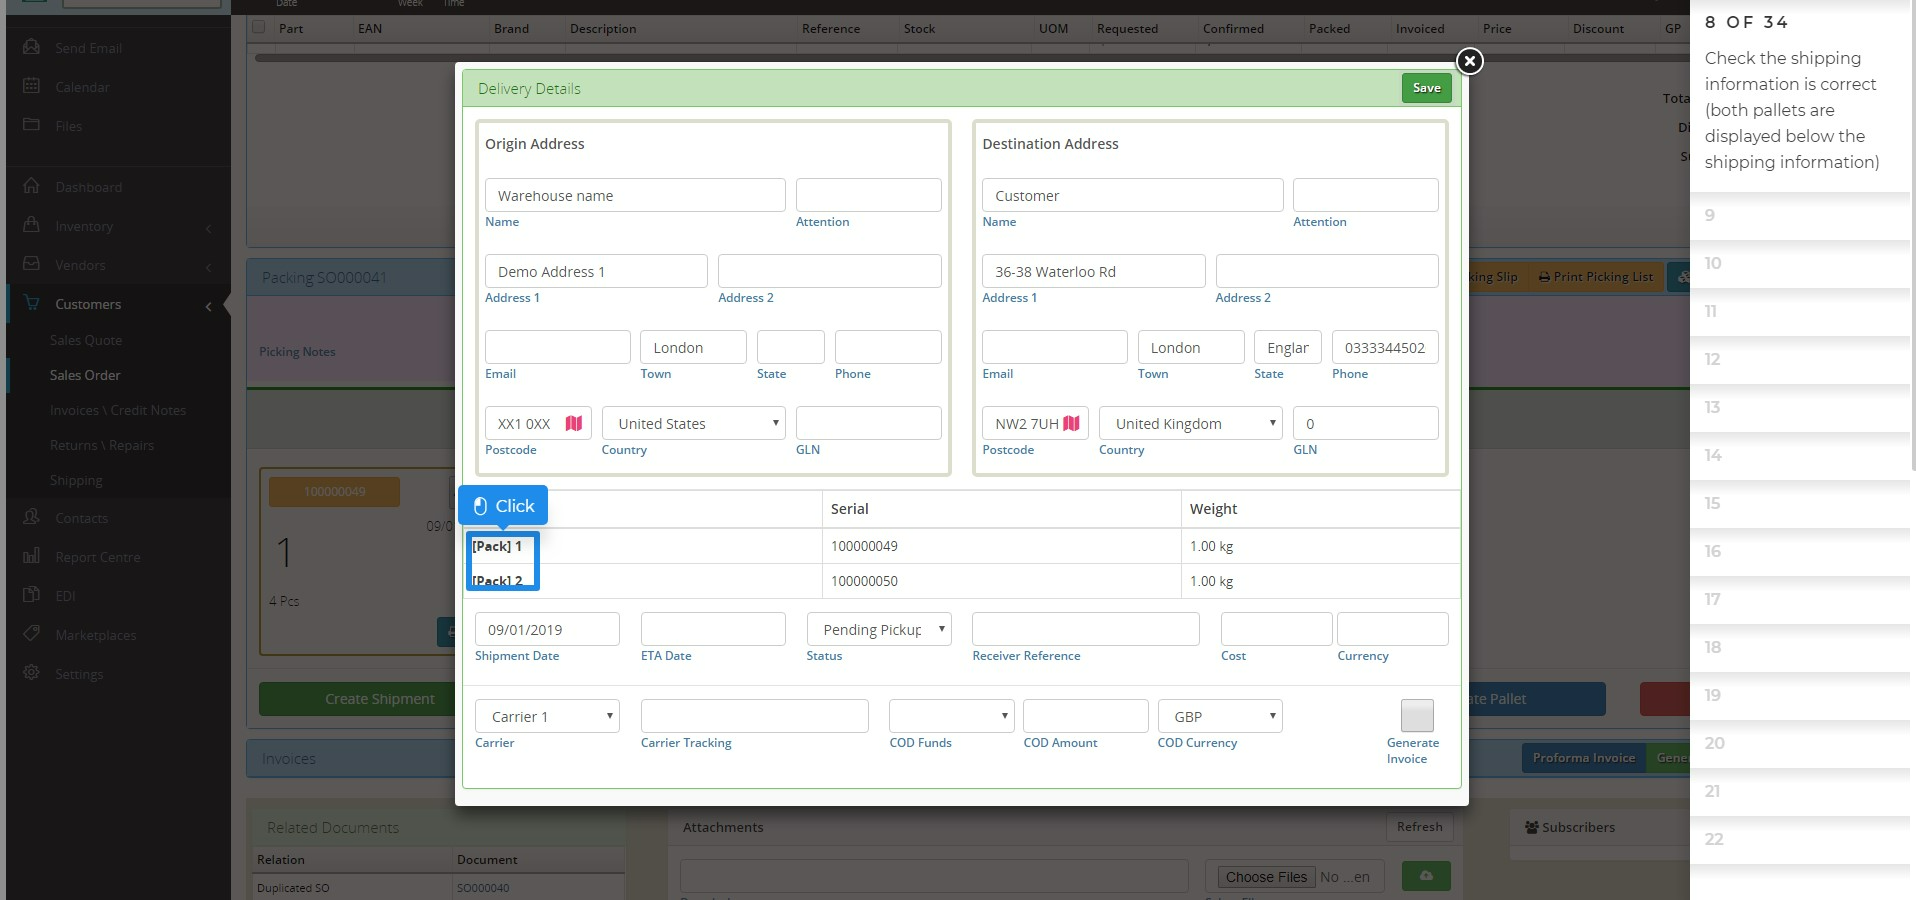
Task: Open the Shipping submenu item
Action: pyautogui.click(x=76, y=480)
